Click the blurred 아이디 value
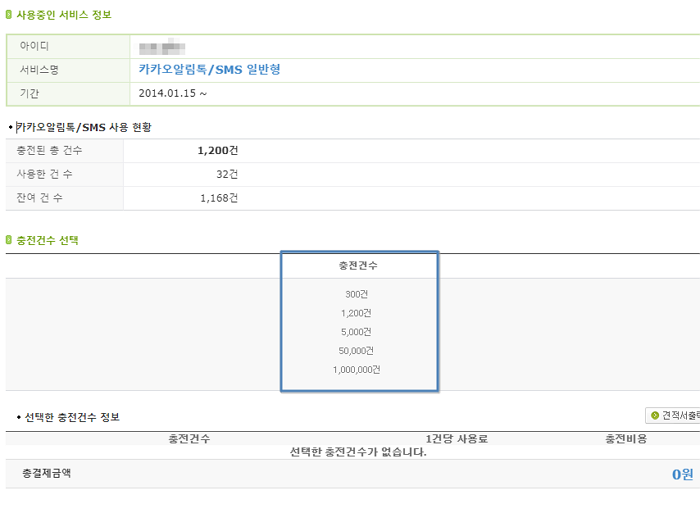 162,46
